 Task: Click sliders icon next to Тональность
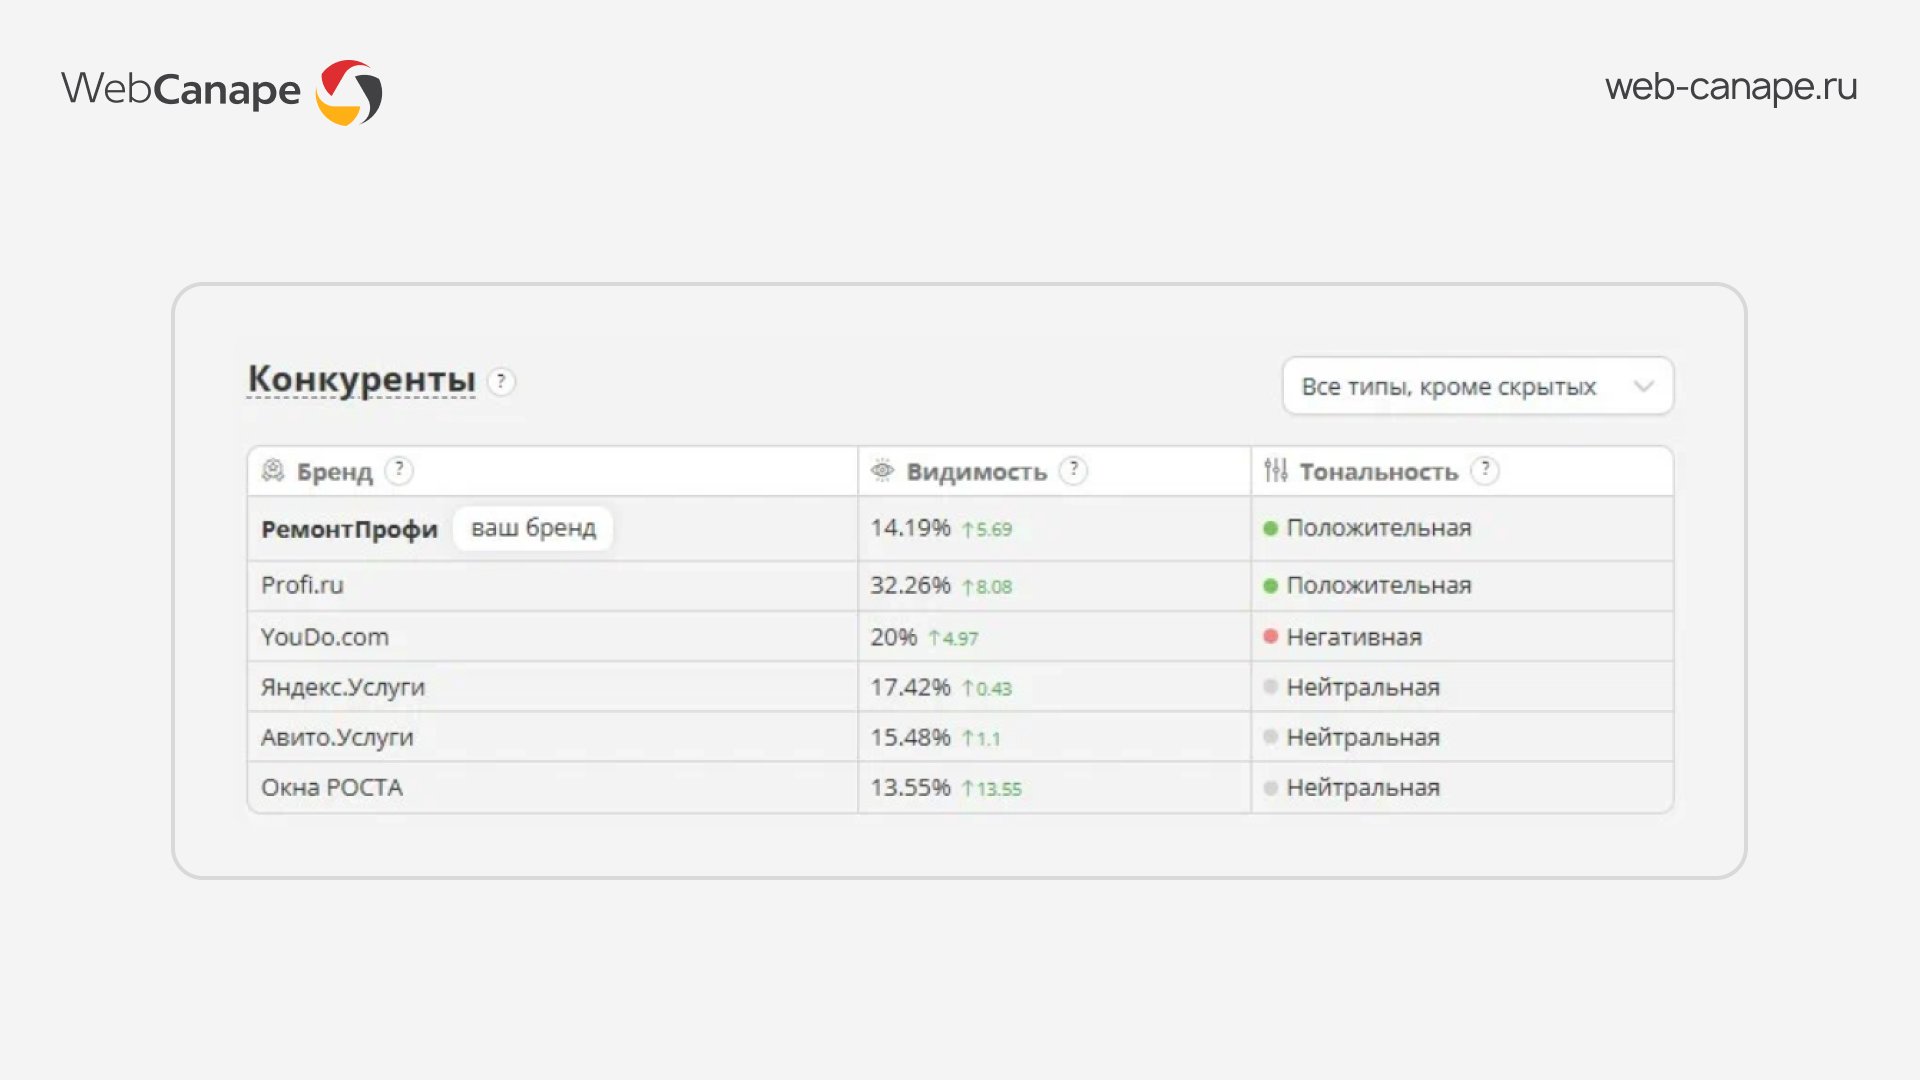coord(1276,470)
